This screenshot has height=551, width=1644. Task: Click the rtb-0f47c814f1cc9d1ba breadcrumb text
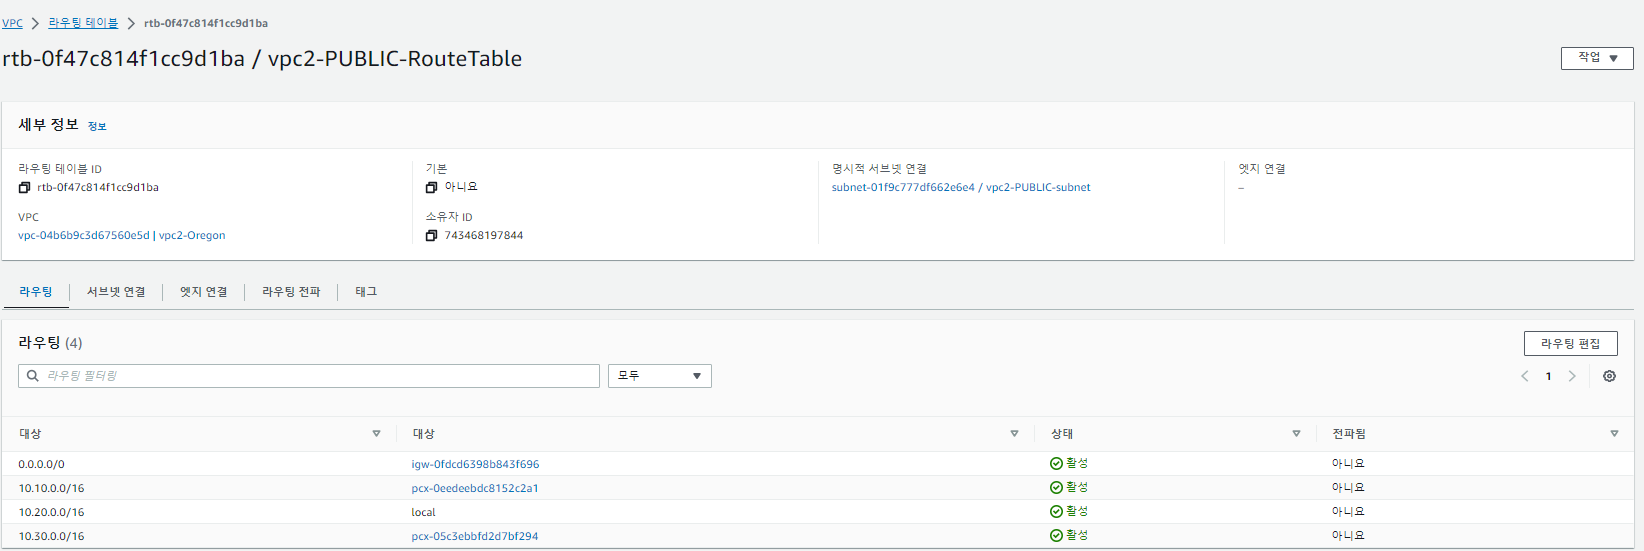[206, 23]
